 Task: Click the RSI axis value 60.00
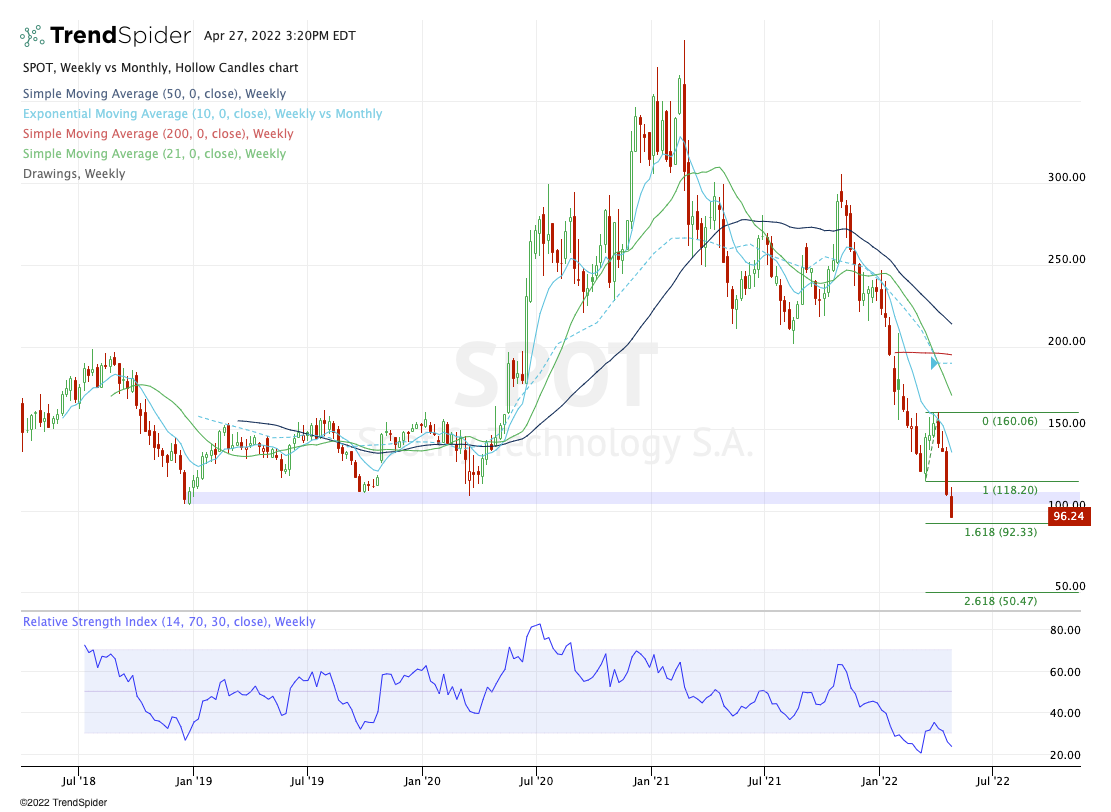[1065, 672]
